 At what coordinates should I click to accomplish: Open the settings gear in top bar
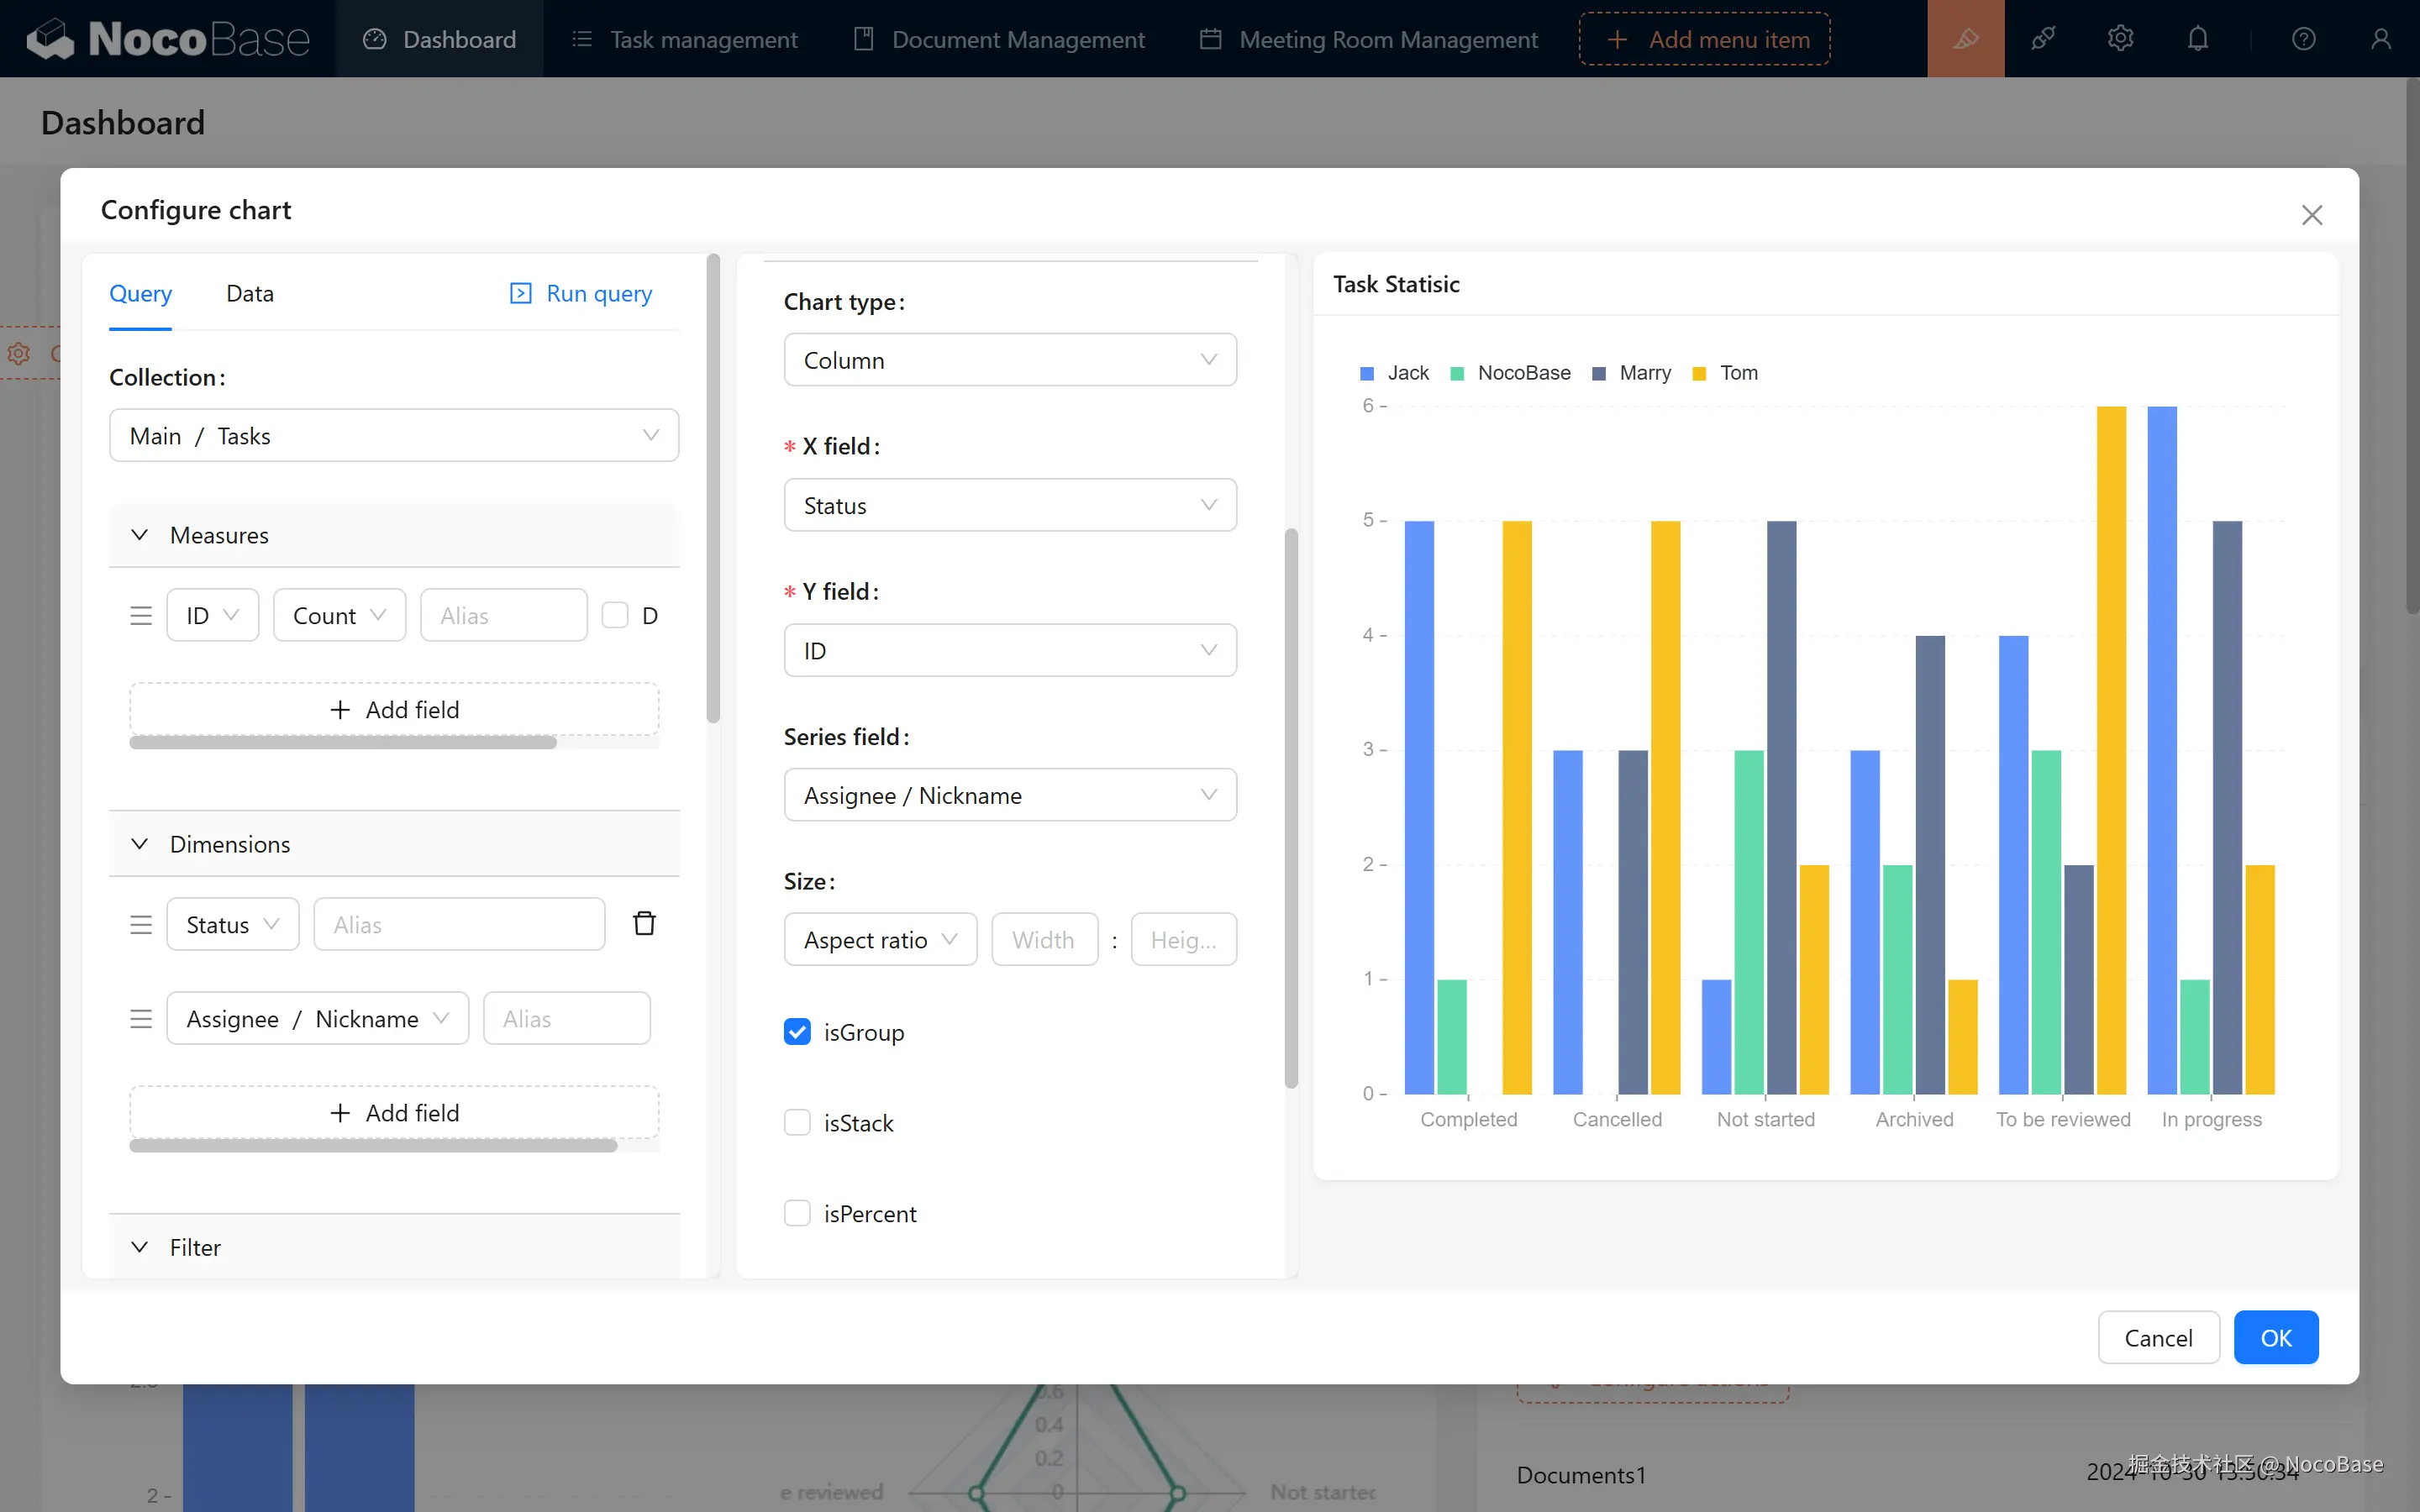pos(2120,39)
